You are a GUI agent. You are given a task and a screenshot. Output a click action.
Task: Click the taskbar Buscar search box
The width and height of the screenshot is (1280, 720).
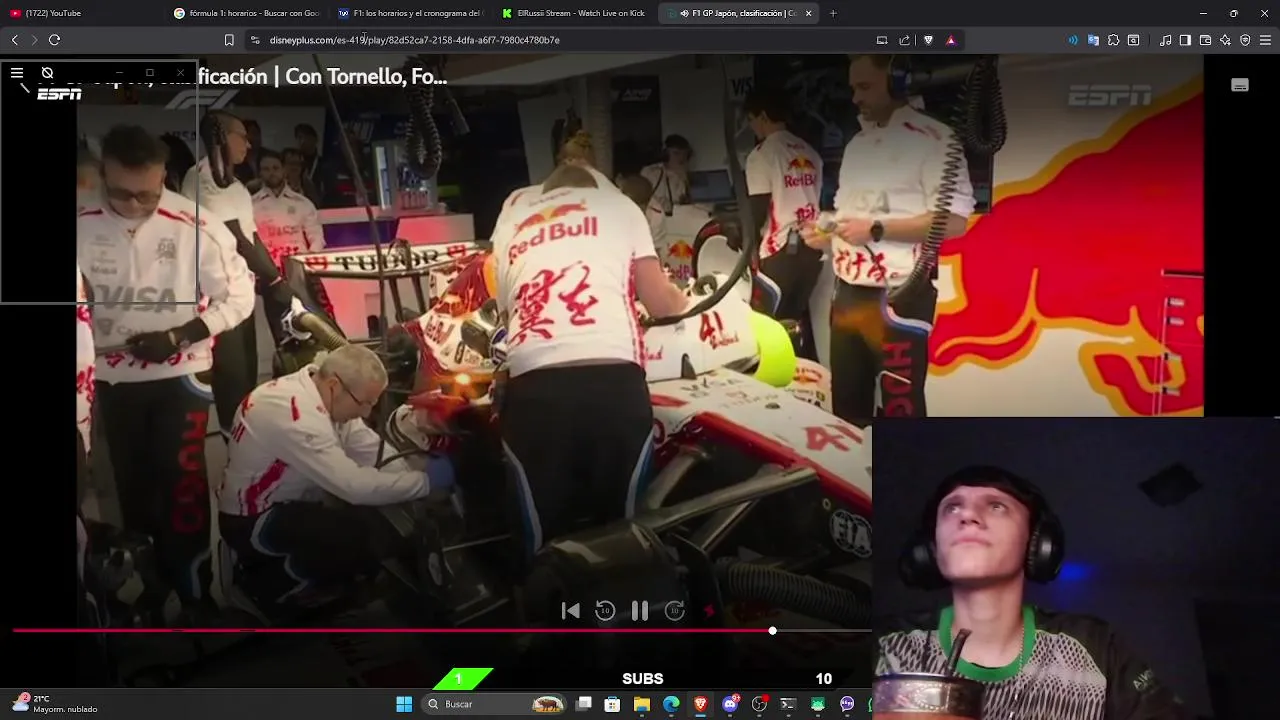[x=494, y=704]
